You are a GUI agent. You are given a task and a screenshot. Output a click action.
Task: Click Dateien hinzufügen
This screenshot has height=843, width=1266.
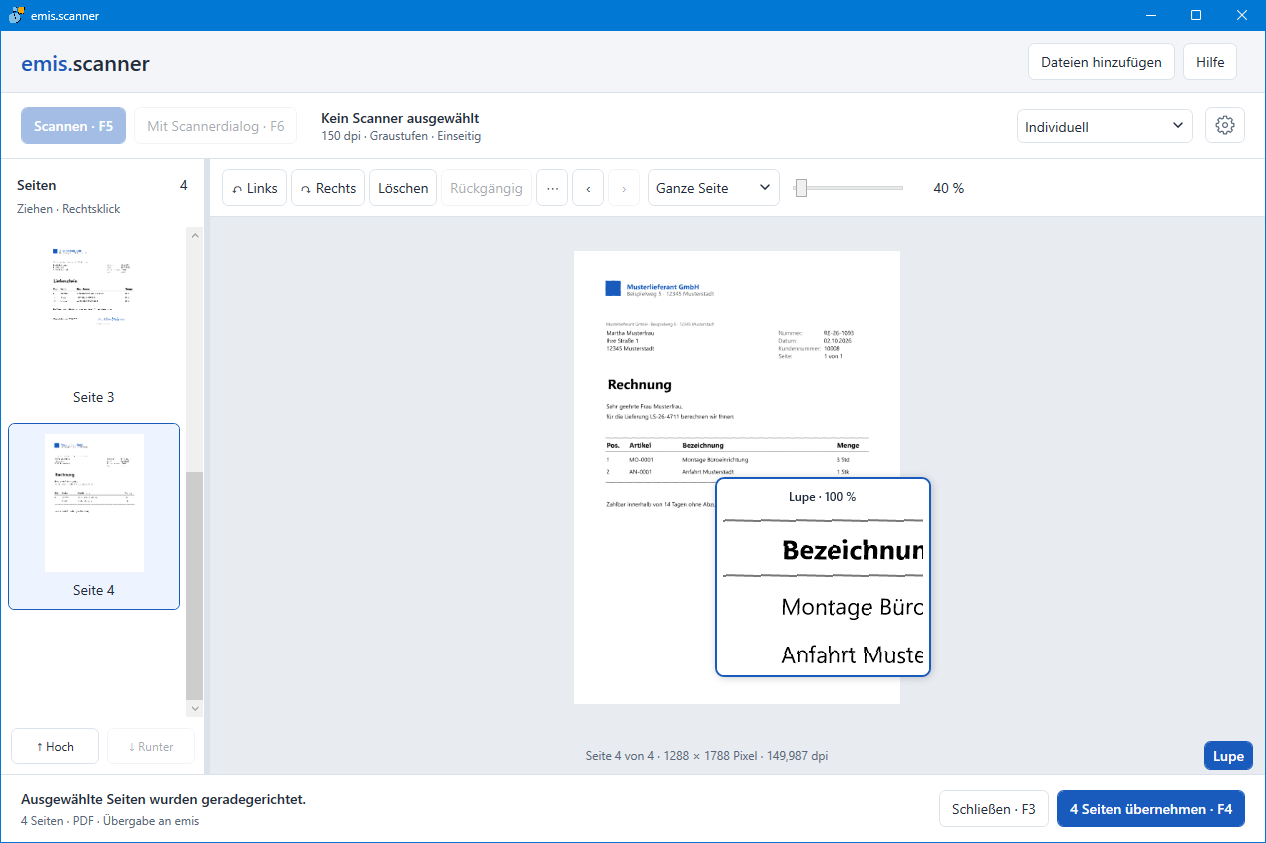(1101, 62)
